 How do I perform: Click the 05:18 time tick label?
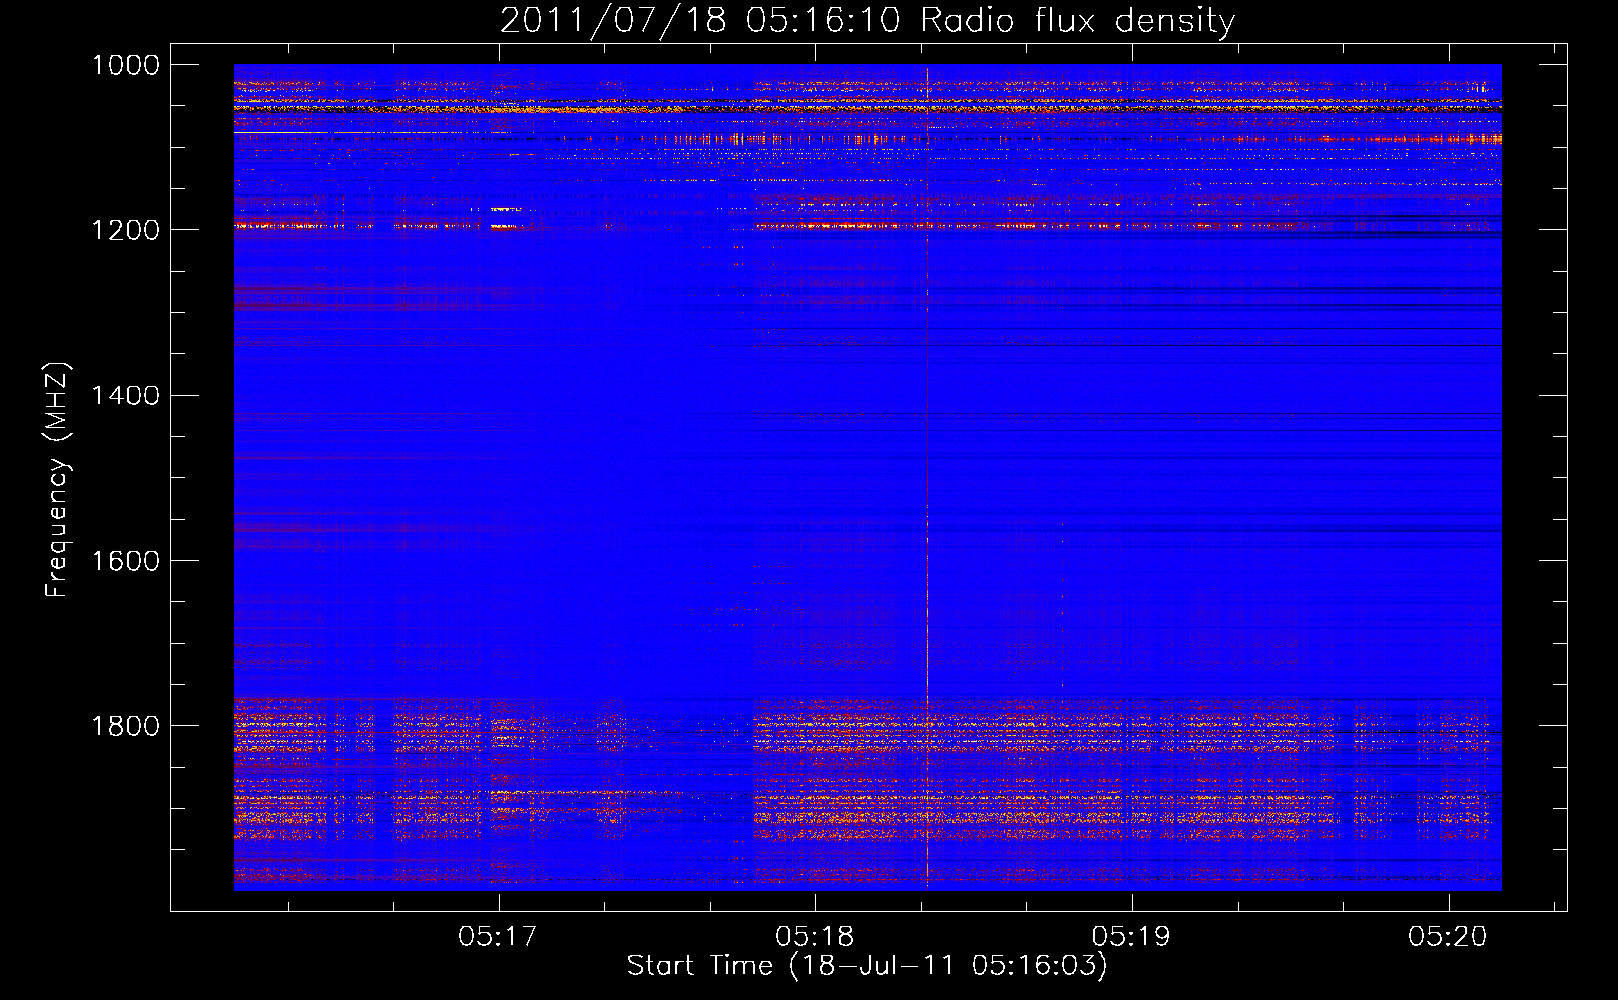click(815, 937)
